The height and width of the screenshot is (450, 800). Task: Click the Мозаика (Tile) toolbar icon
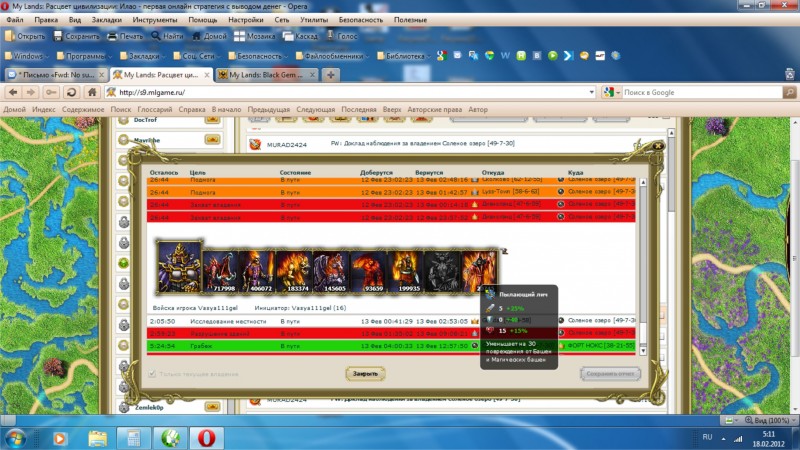point(239,36)
